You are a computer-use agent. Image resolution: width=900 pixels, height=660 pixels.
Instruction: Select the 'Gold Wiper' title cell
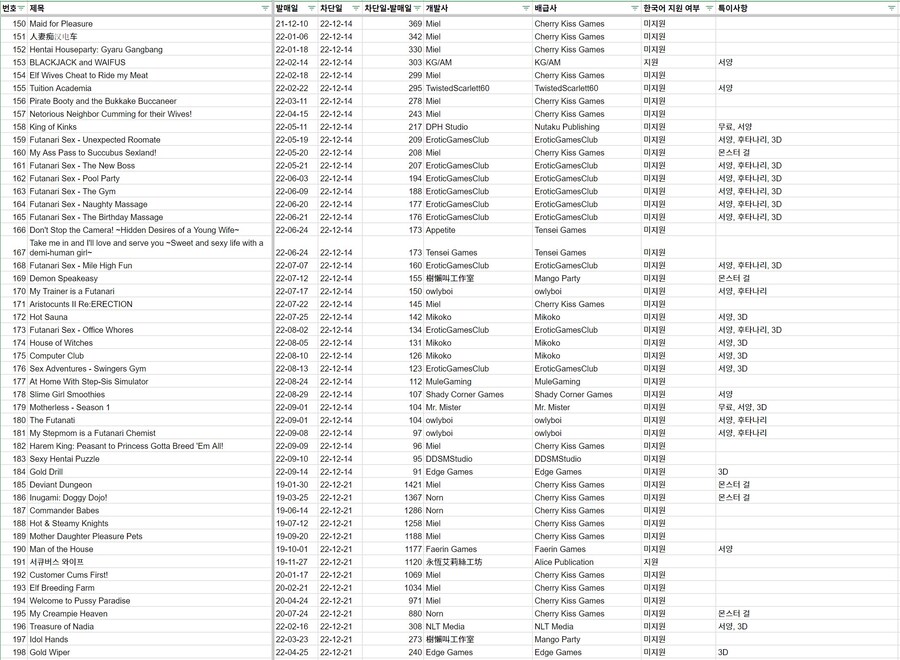tap(149, 653)
